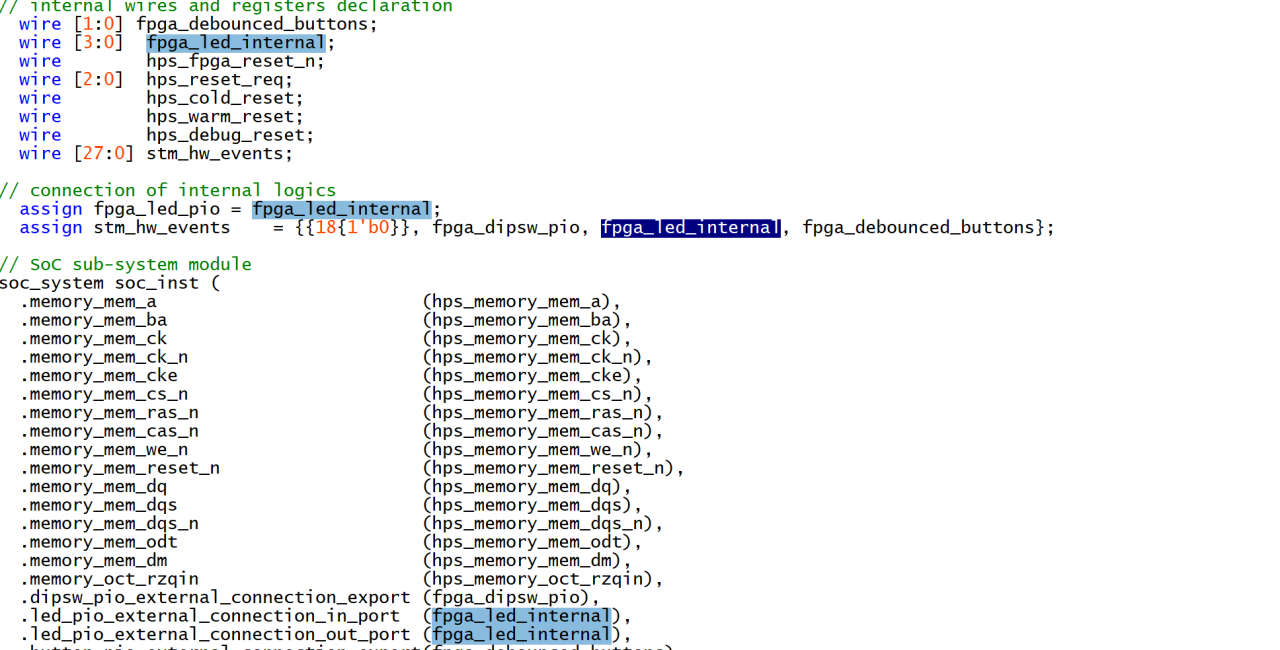Click highlighted fpga_led_internal on the out_port line
Screen dimensions: 1280x650
tap(520, 635)
